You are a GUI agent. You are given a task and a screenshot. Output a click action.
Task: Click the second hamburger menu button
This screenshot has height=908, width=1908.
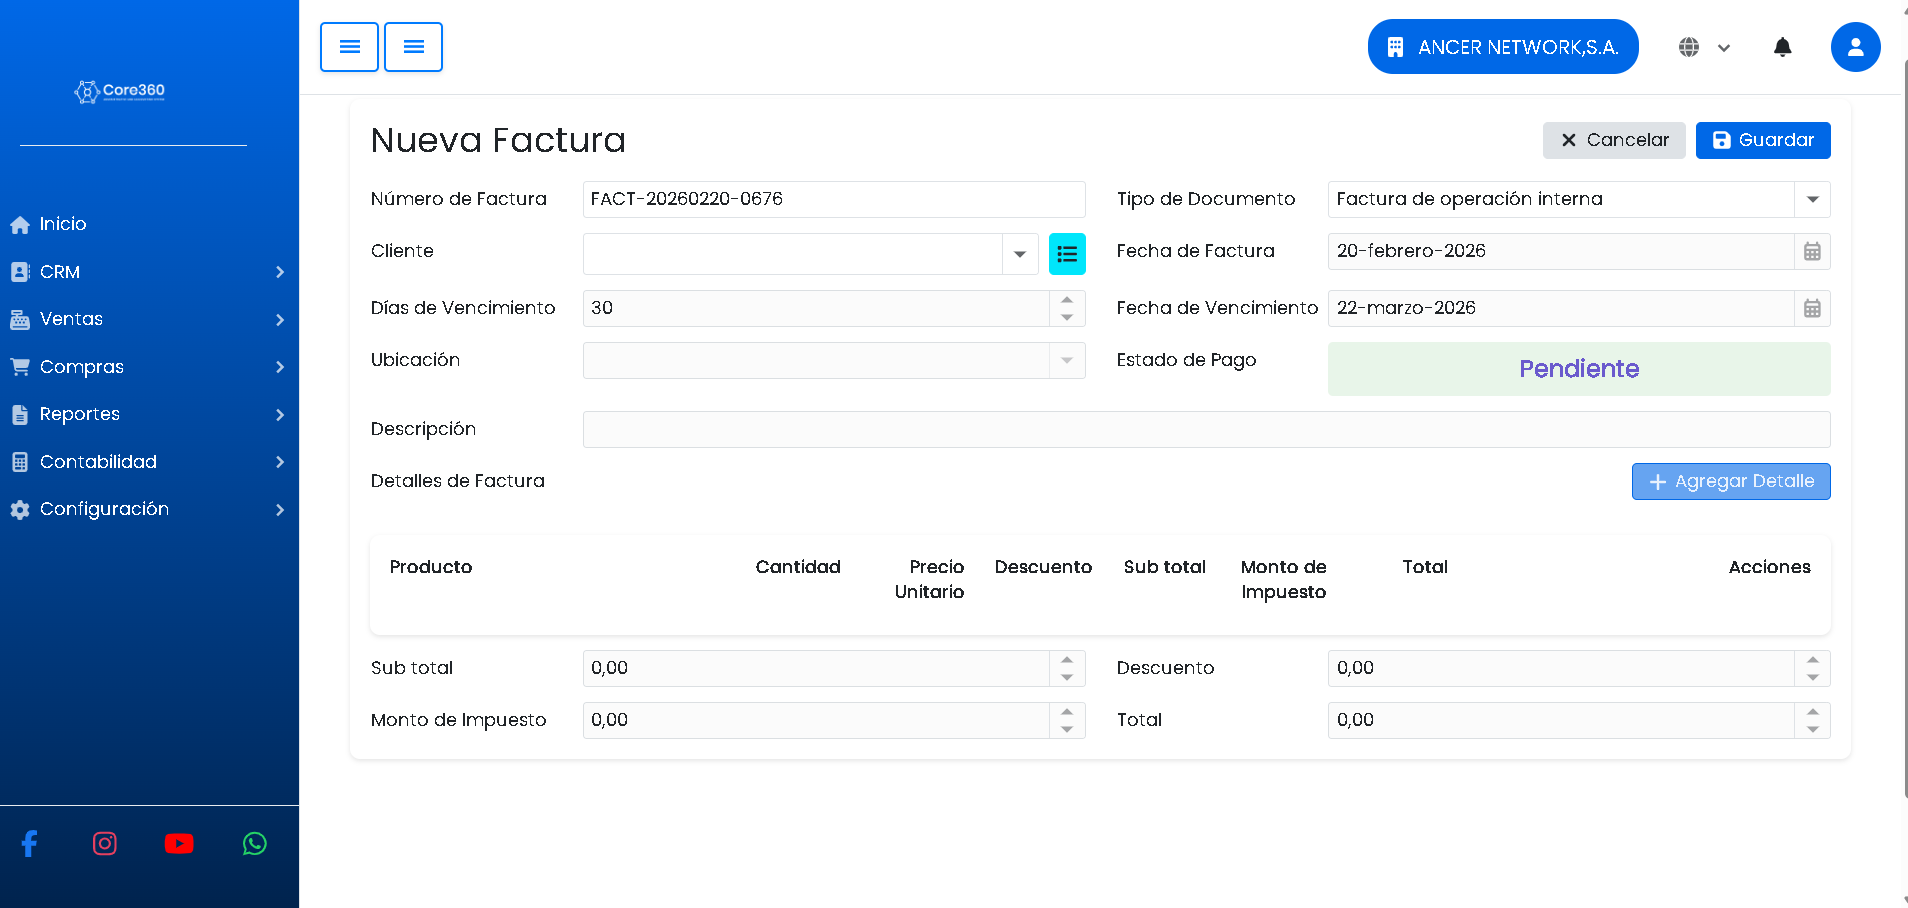coord(413,47)
